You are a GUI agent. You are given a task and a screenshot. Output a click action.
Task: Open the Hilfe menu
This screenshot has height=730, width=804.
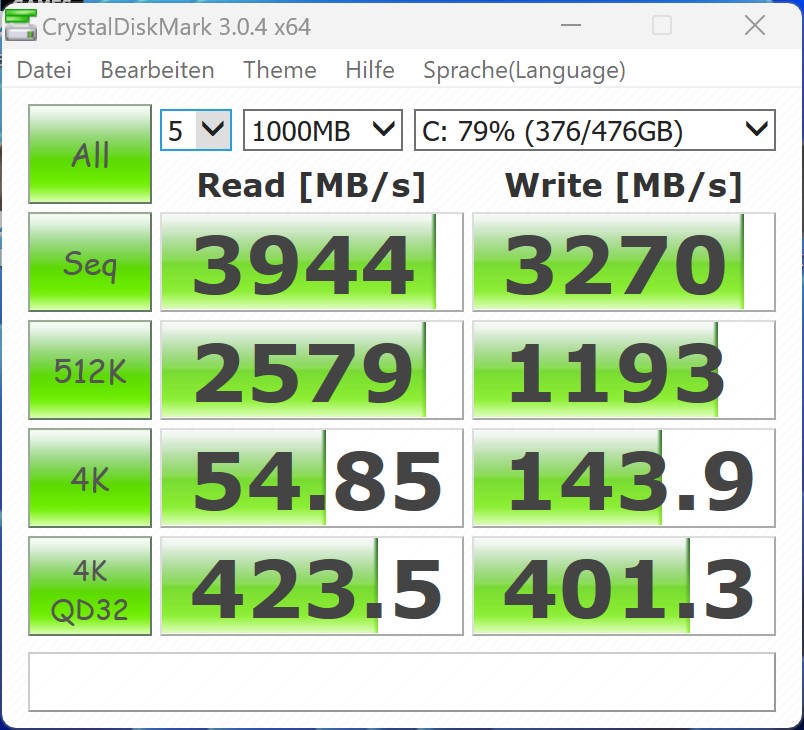[370, 70]
